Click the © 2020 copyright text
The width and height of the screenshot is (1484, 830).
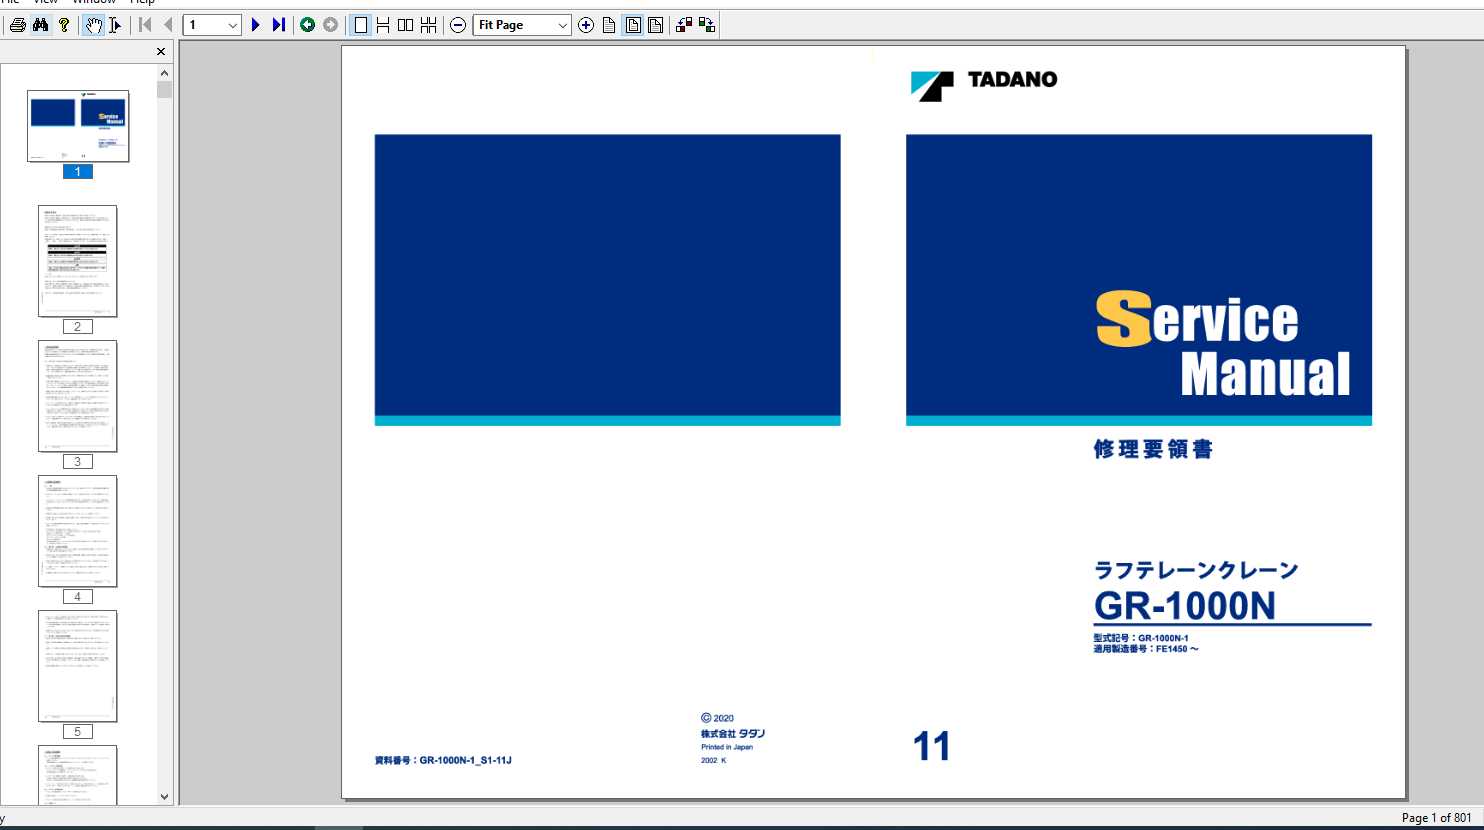718,718
